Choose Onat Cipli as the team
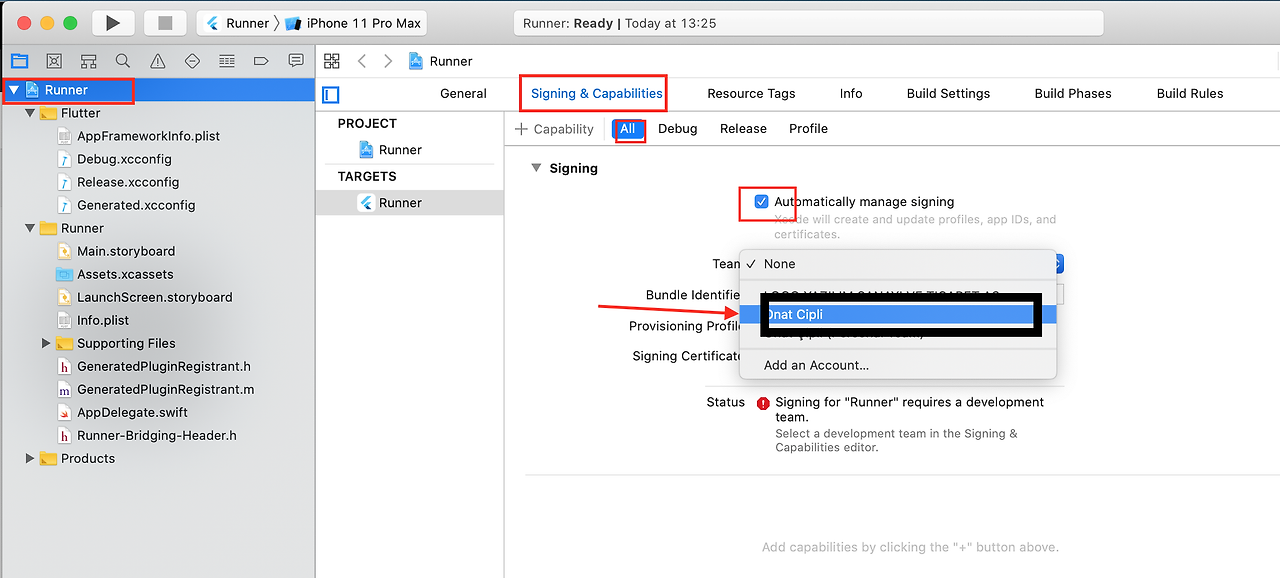Image resolution: width=1280 pixels, height=578 pixels. [897, 314]
